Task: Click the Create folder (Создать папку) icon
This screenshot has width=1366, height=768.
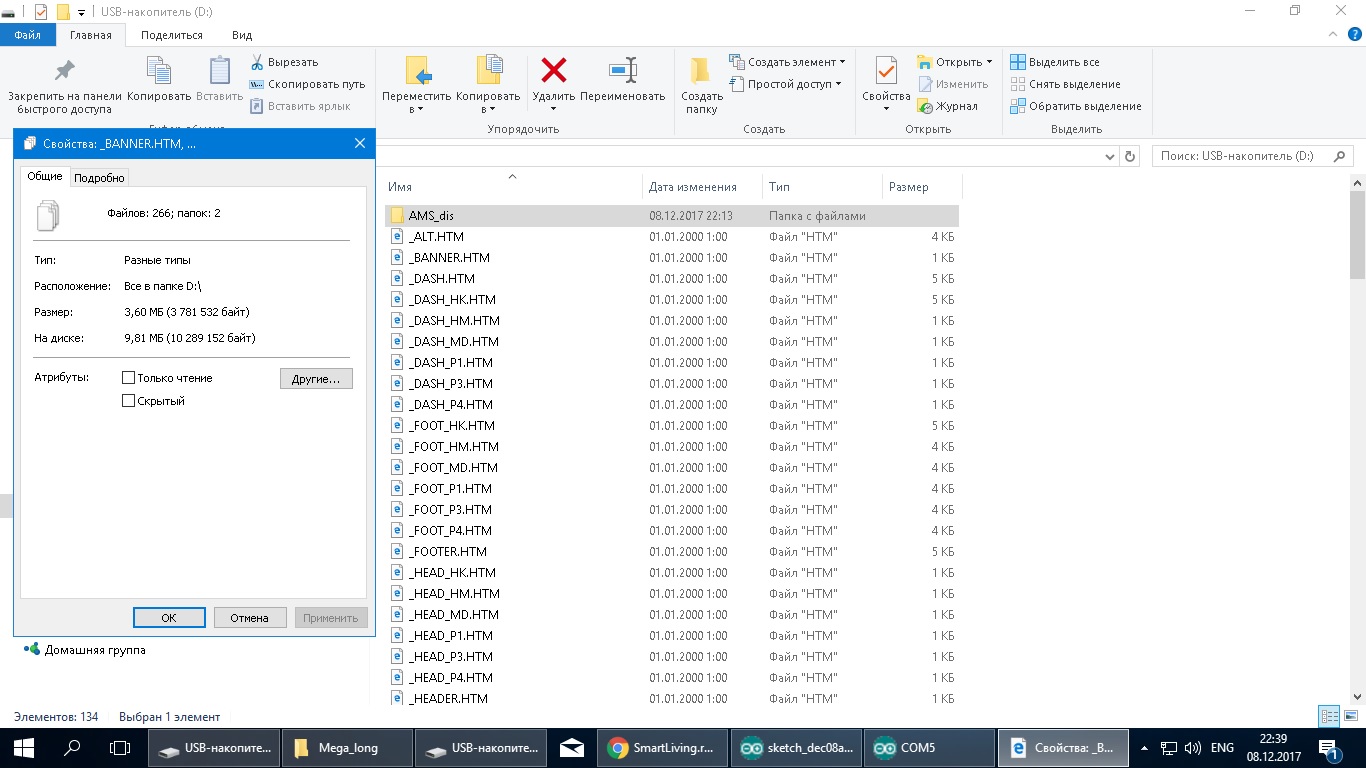Action: (701, 71)
